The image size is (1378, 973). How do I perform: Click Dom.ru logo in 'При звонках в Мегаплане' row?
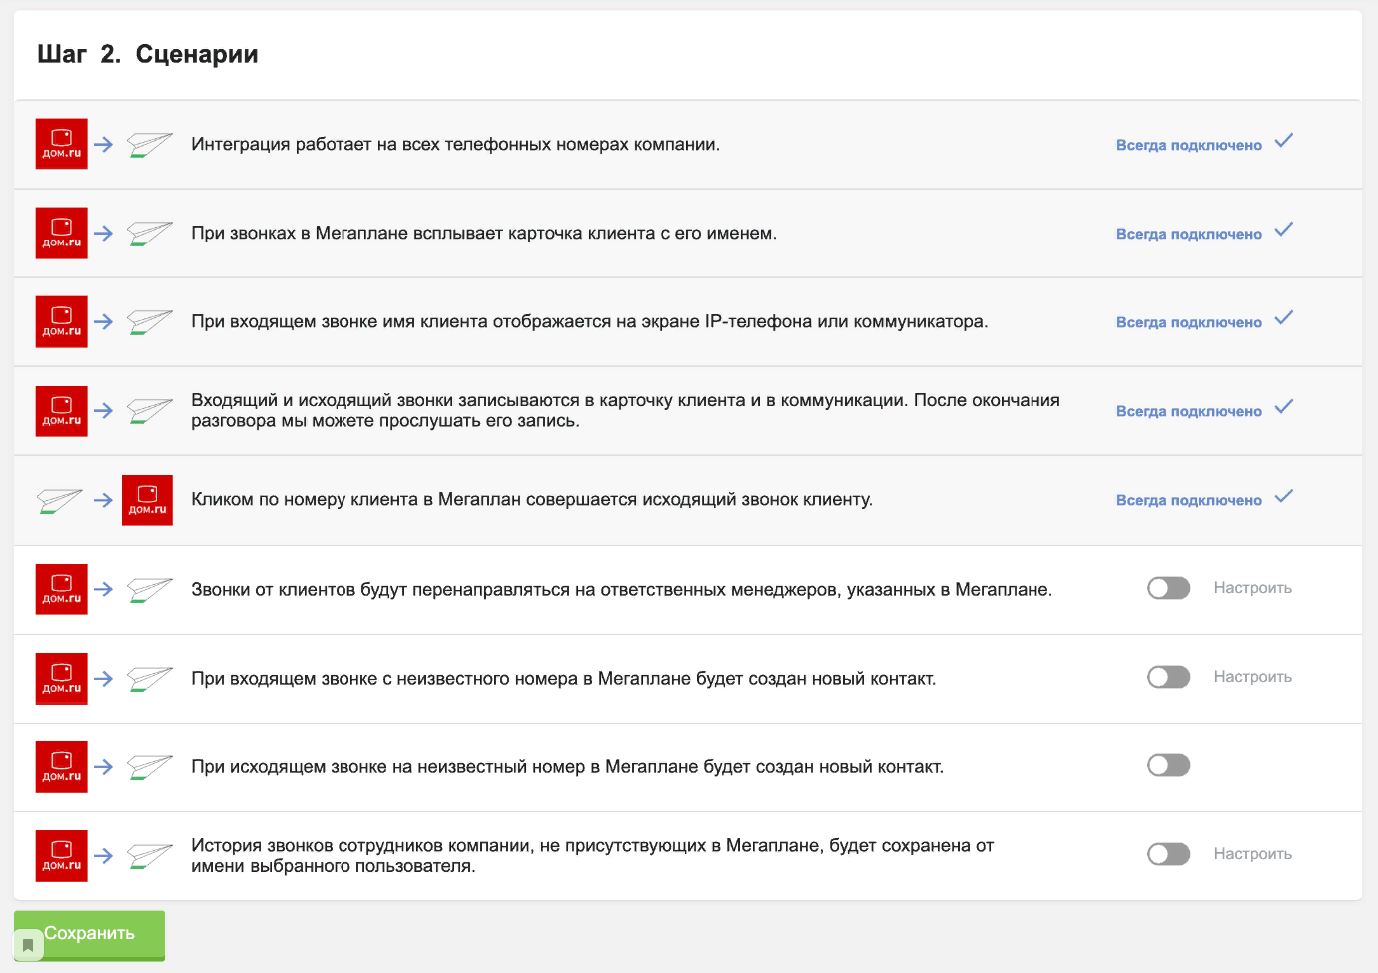pyautogui.click(x=62, y=233)
